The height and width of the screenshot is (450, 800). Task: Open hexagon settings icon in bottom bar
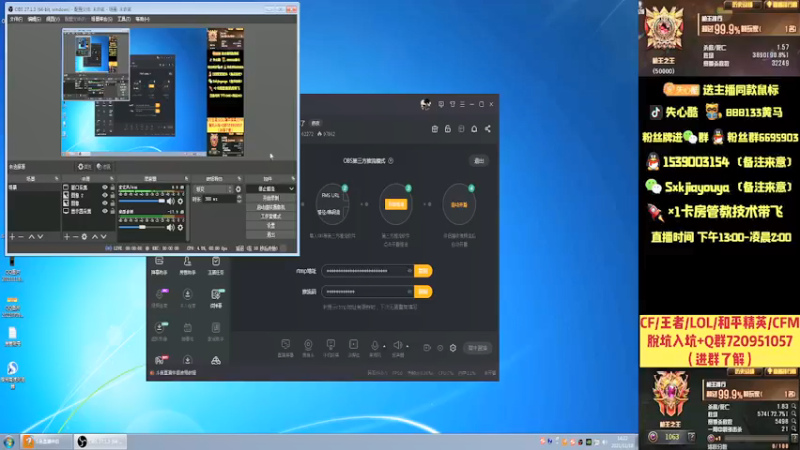(453, 348)
